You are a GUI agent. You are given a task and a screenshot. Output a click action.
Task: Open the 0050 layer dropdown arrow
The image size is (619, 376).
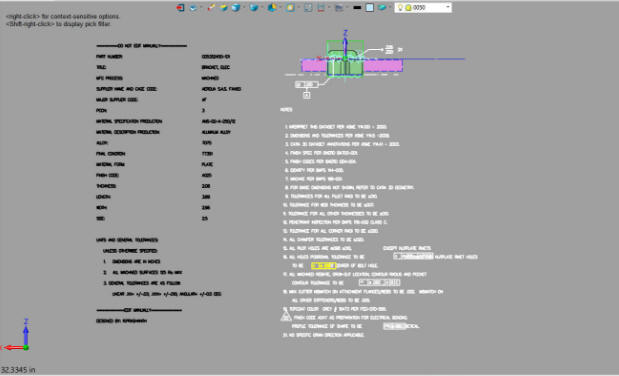click(x=448, y=7)
